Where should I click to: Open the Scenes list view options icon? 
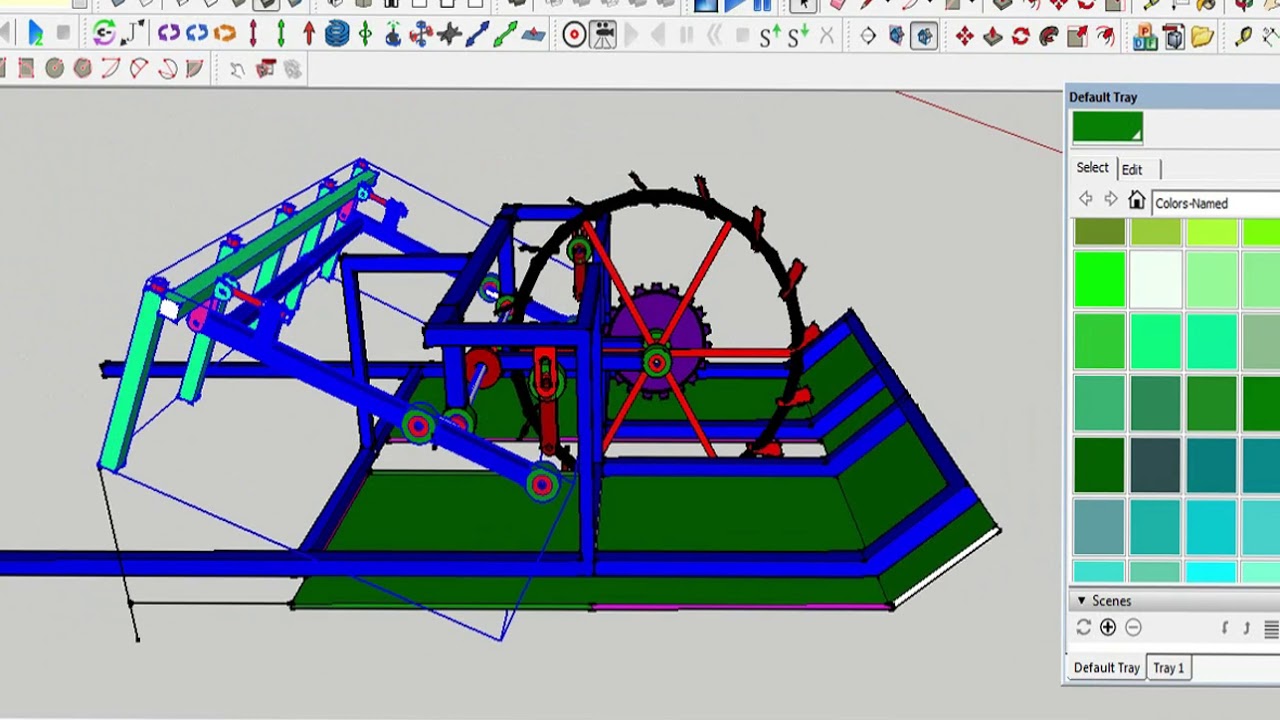(1271, 628)
